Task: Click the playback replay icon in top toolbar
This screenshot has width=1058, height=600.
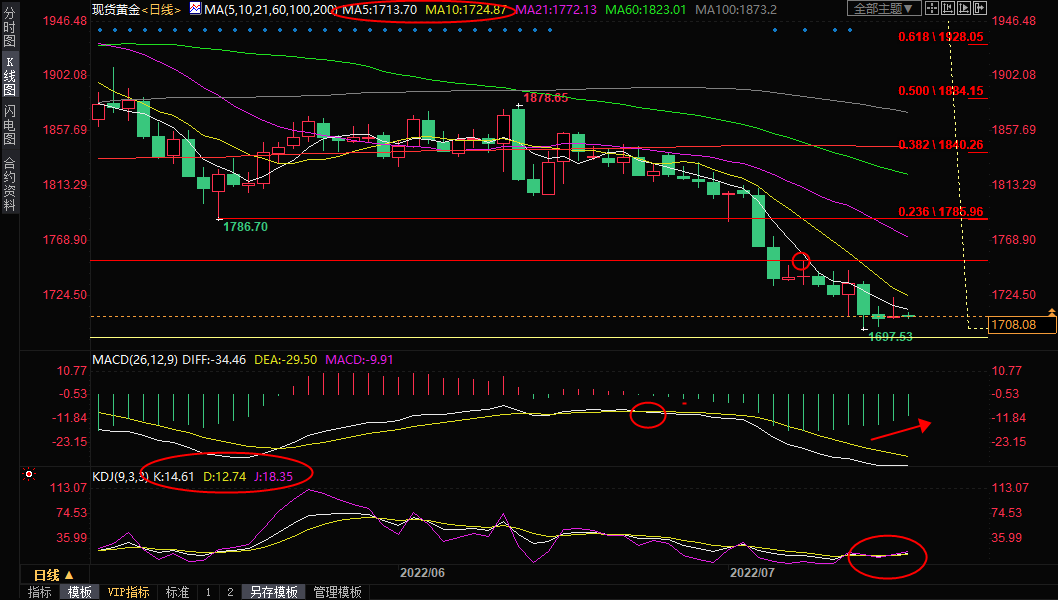Action: (964, 8)
